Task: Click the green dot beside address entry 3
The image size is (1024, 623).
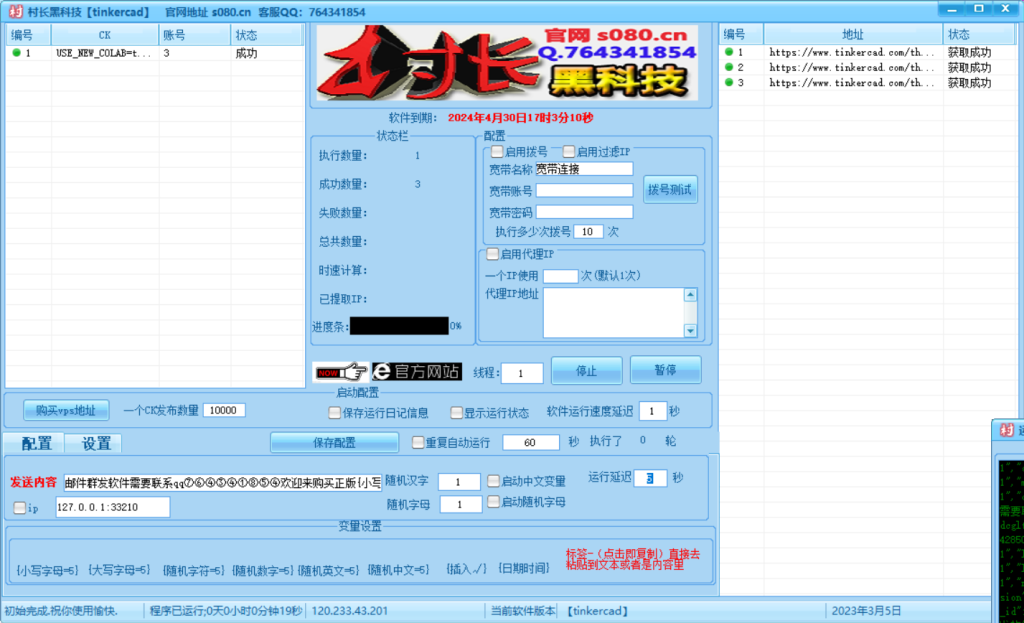Action: point(728,82)
